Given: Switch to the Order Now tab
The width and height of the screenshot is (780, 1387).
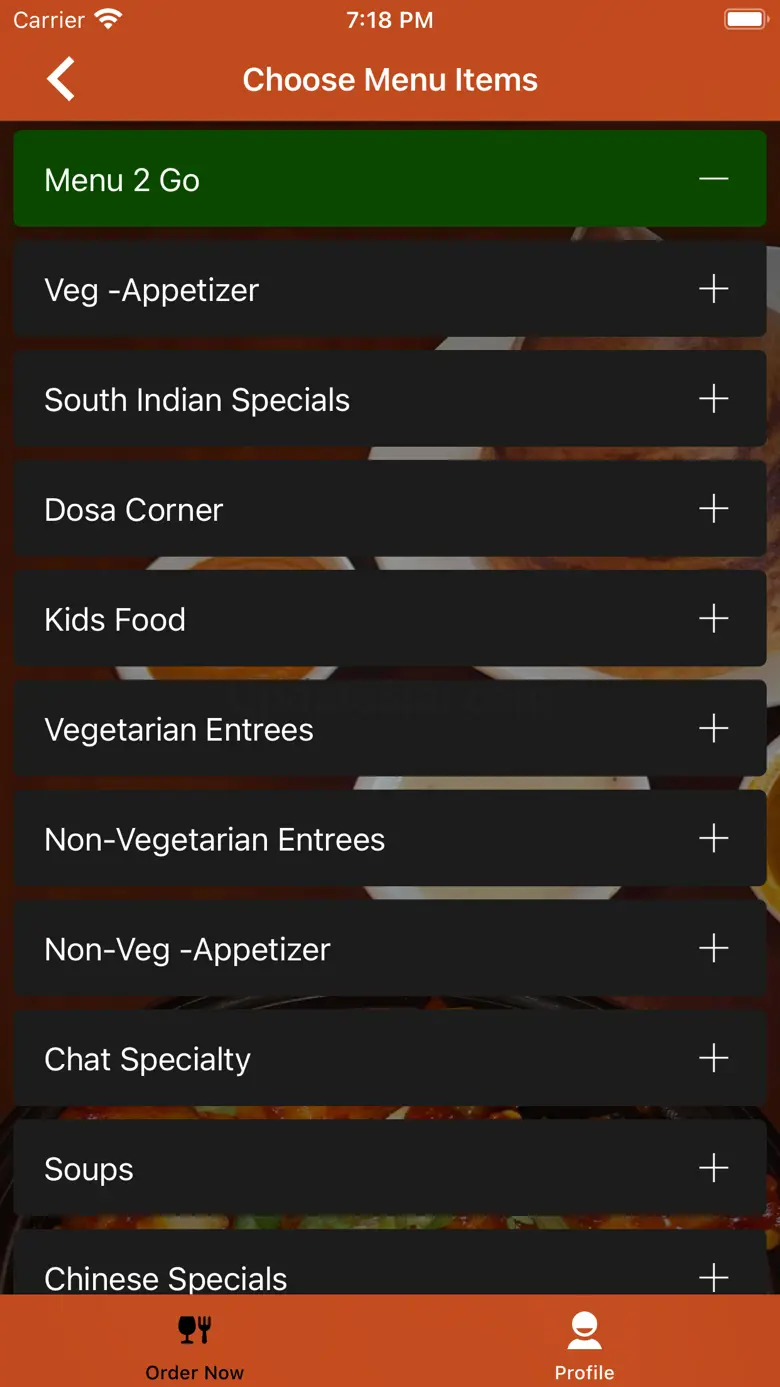Looking at the screenshot, I should (x=194, y=1372).
